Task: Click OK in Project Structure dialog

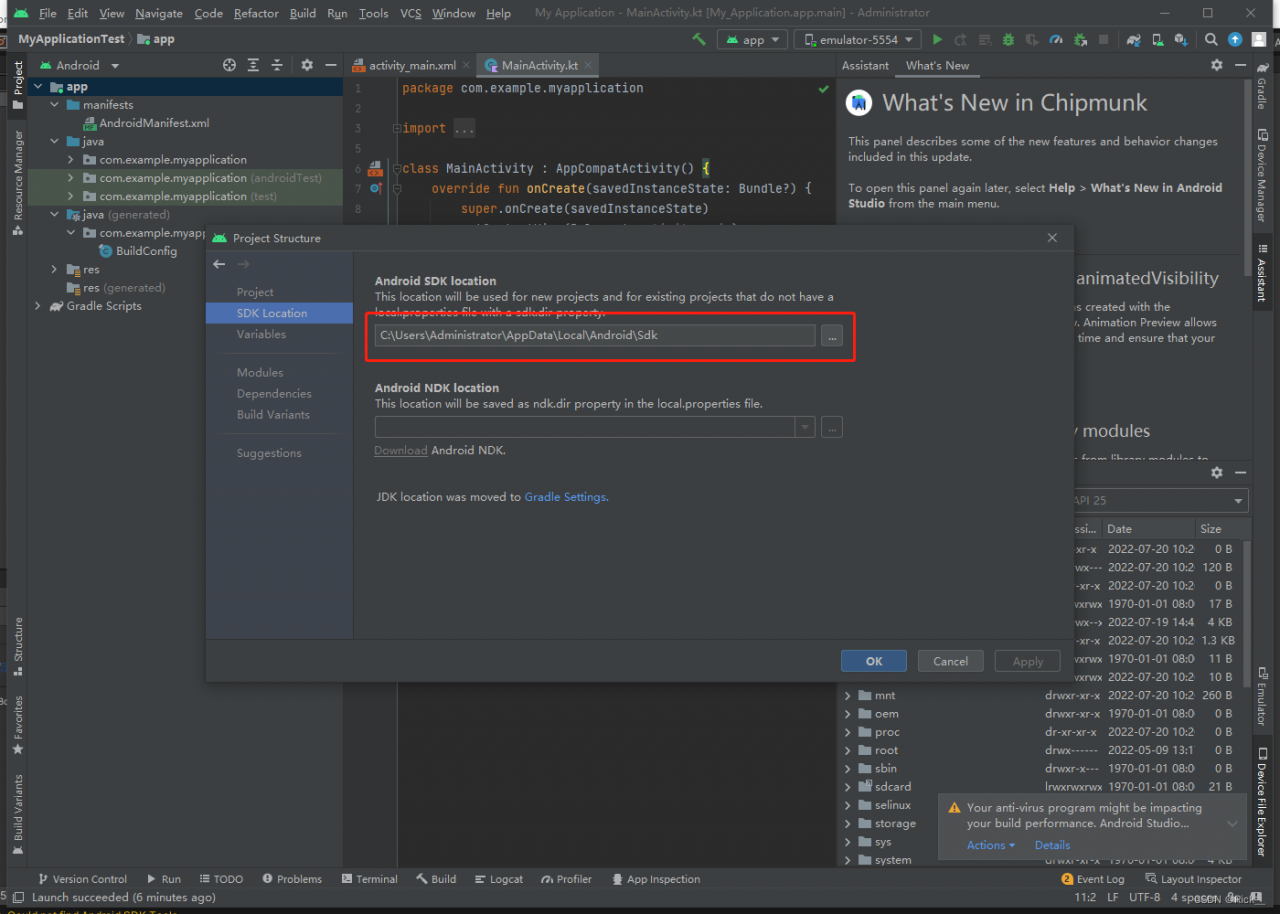Action: point(874,661)
